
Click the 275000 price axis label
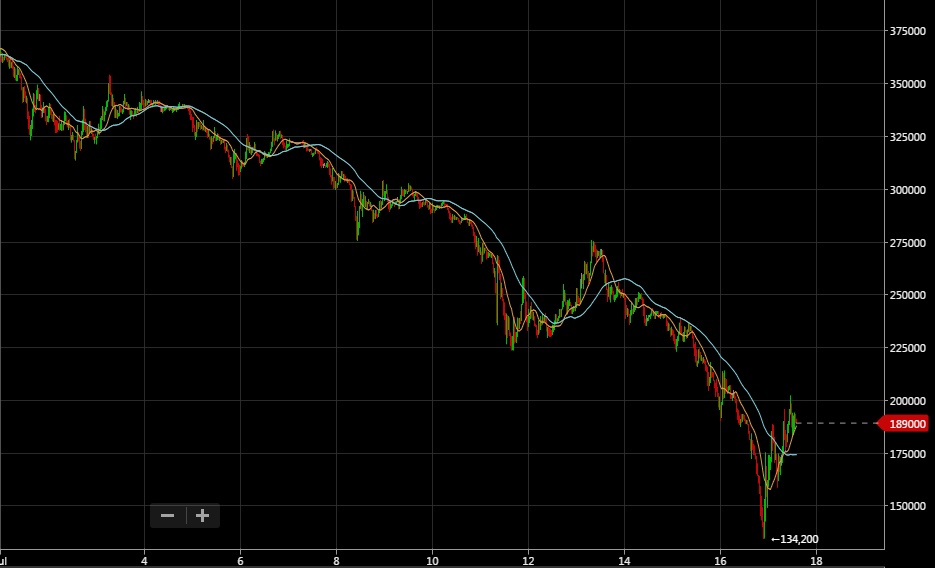point(907,243)
